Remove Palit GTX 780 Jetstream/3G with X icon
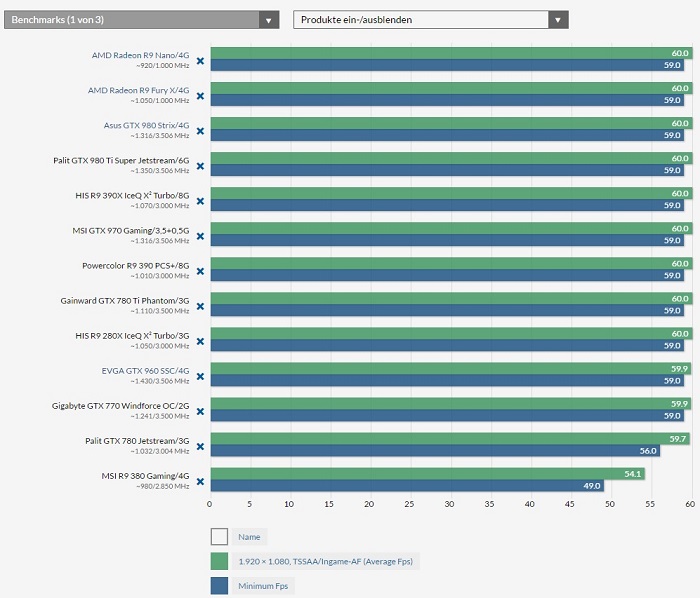Image resolution: width=700 pixels, height=598 pixels. [200, 447]
